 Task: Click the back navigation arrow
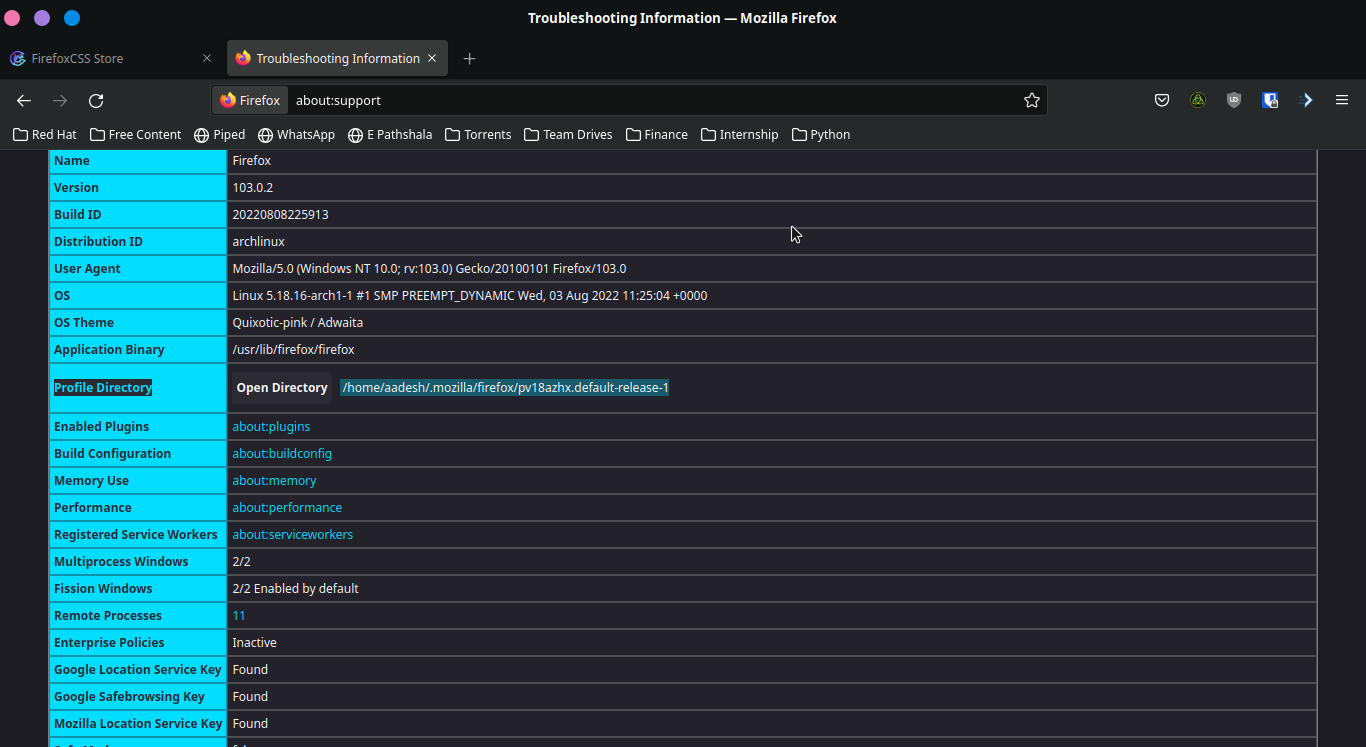pos(23,100)
